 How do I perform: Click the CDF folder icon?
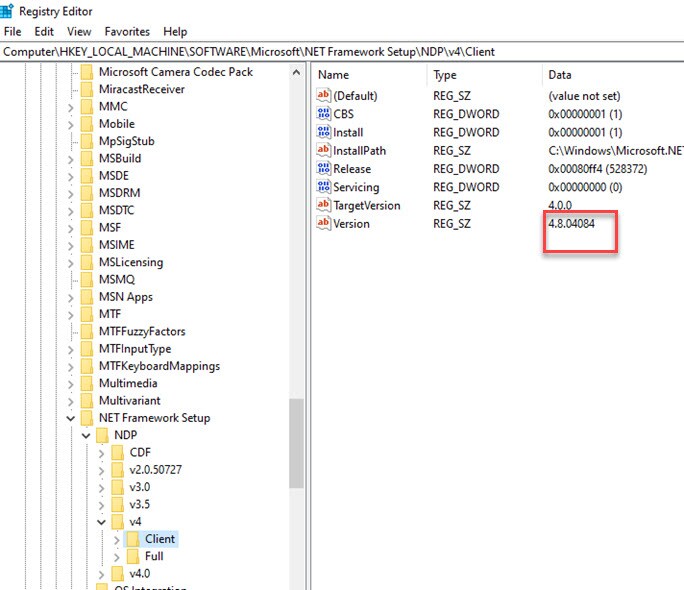click(x=117, y=452)
